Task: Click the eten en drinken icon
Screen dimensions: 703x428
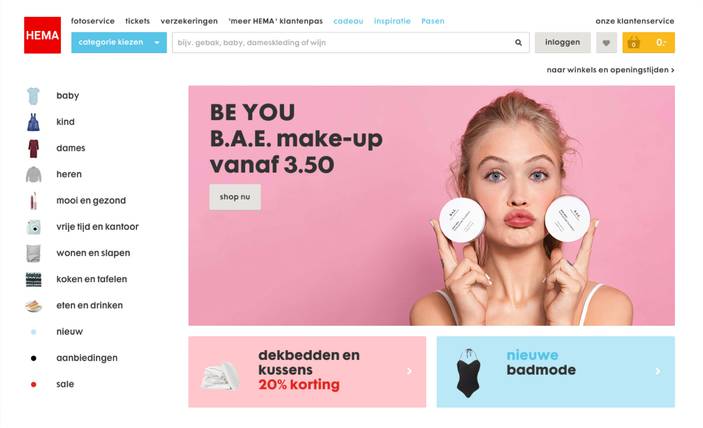Action: pyautogui.click(x=34, y=306)
